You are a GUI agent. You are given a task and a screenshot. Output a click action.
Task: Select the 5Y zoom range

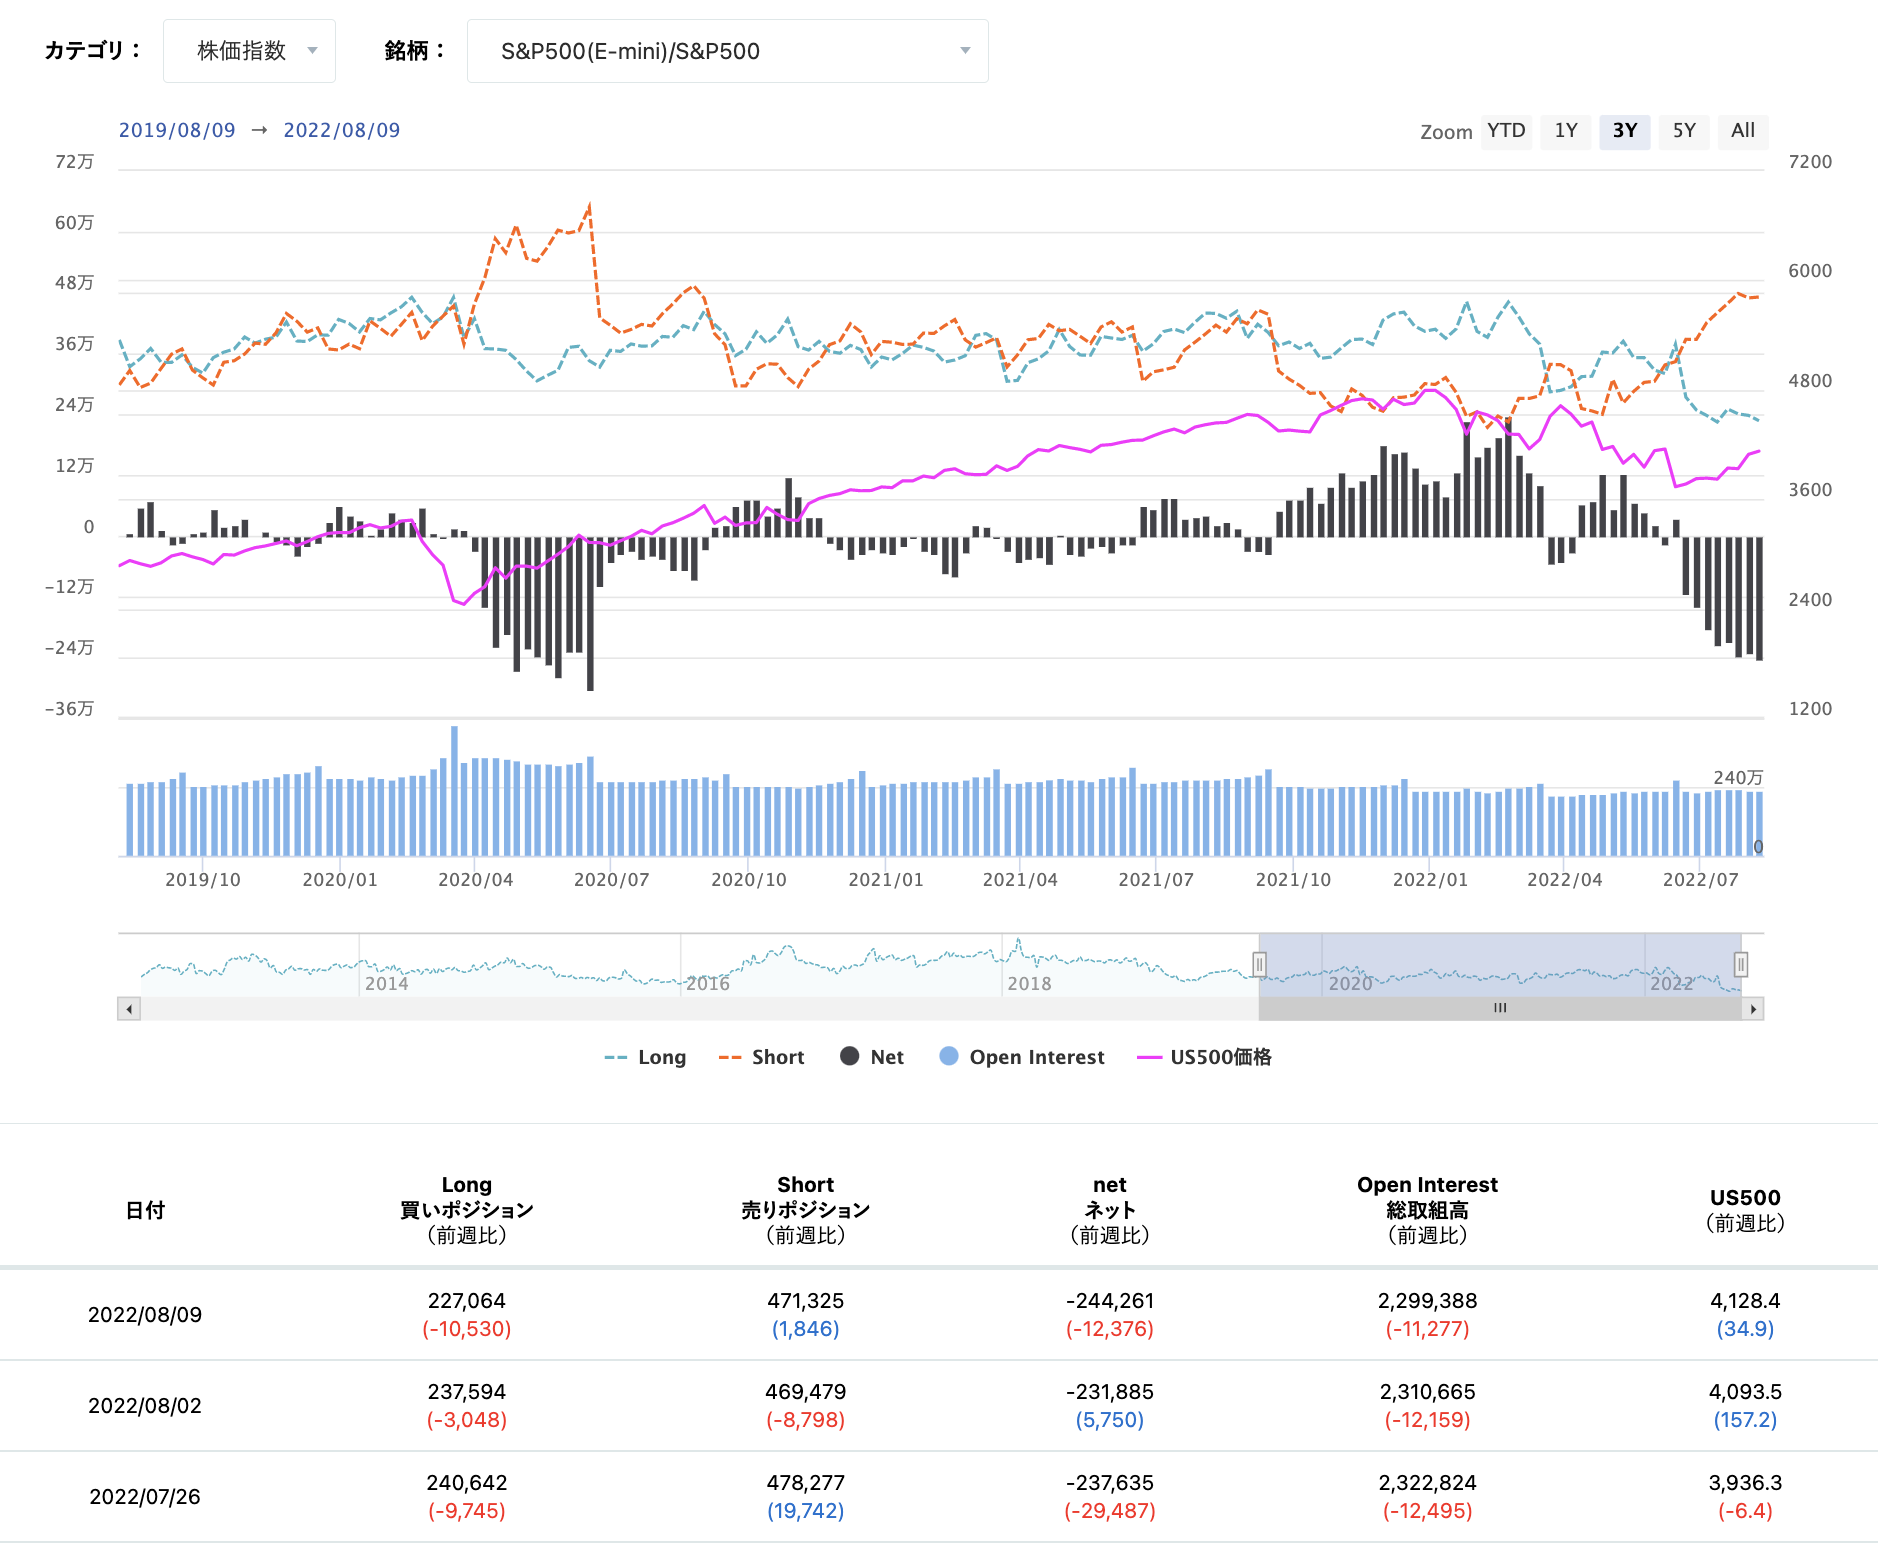[1684, 131]
